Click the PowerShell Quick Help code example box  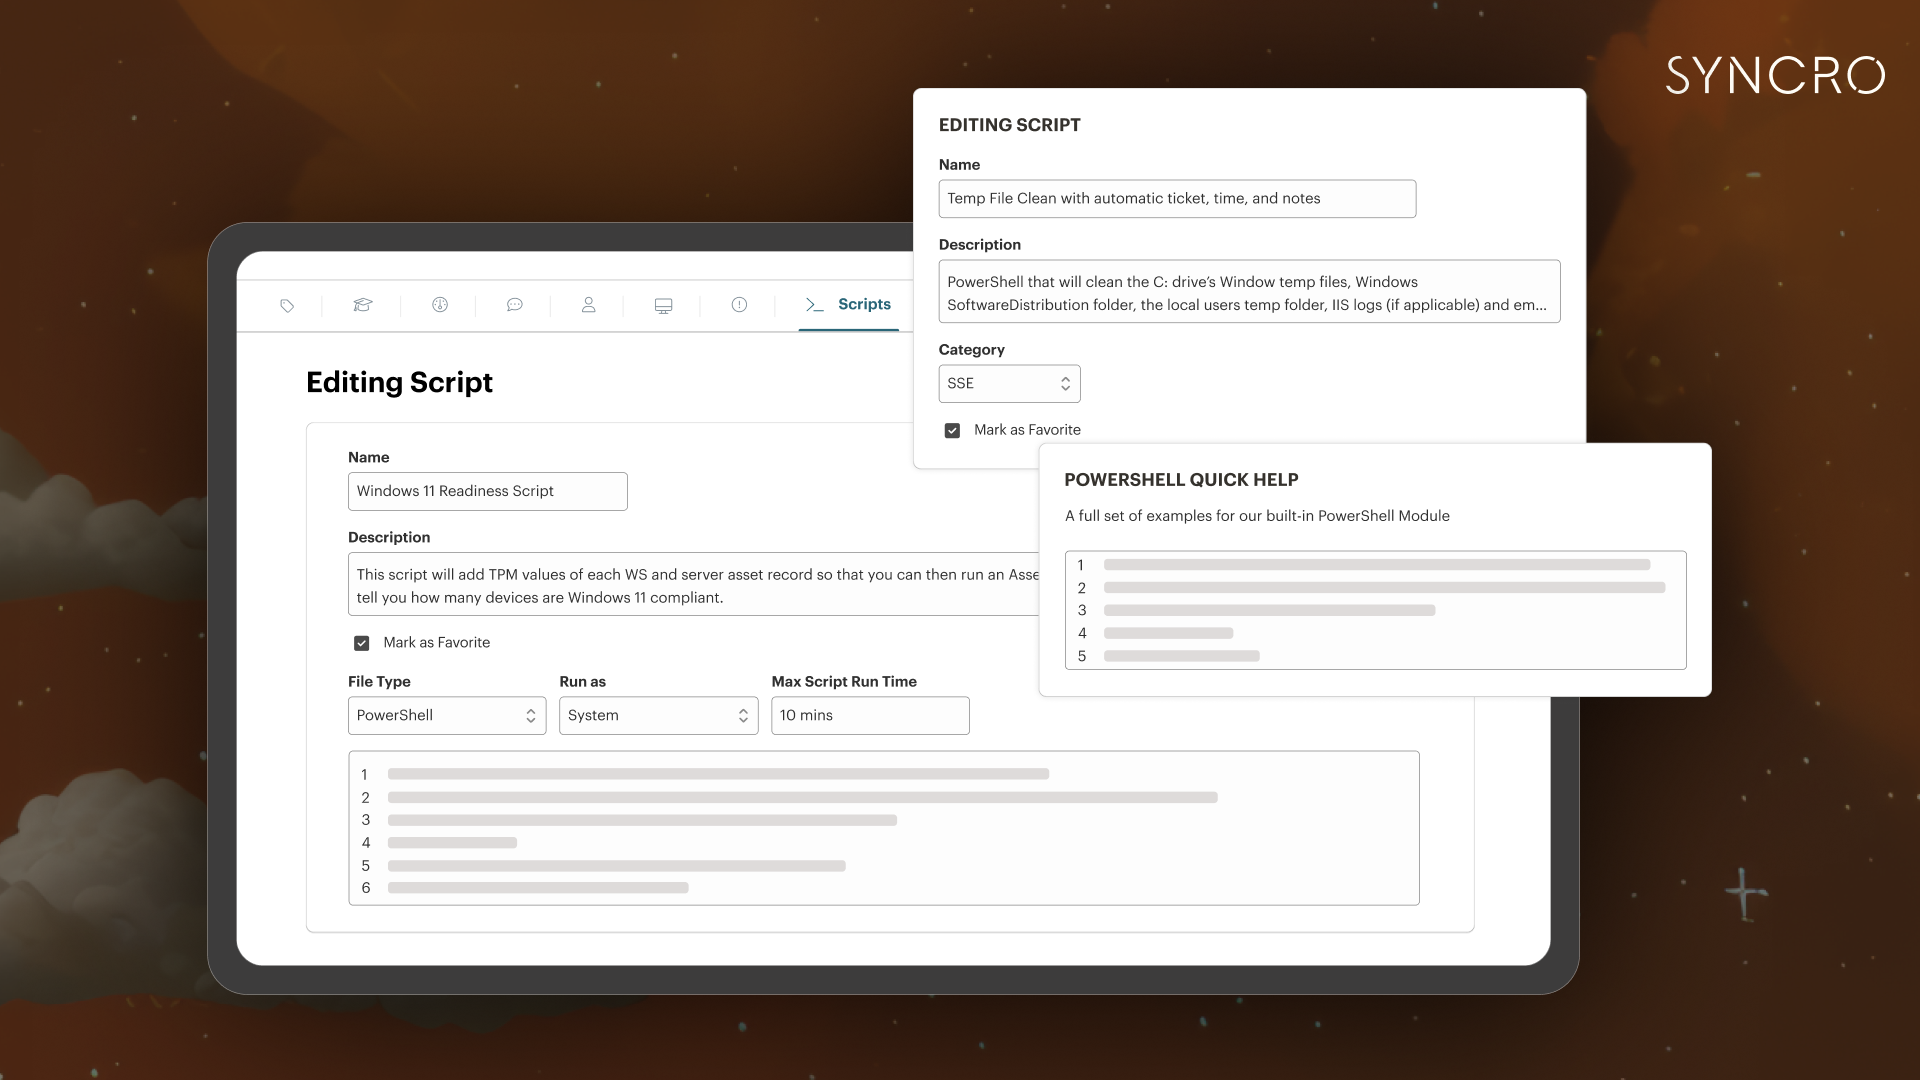[1375, 610]
